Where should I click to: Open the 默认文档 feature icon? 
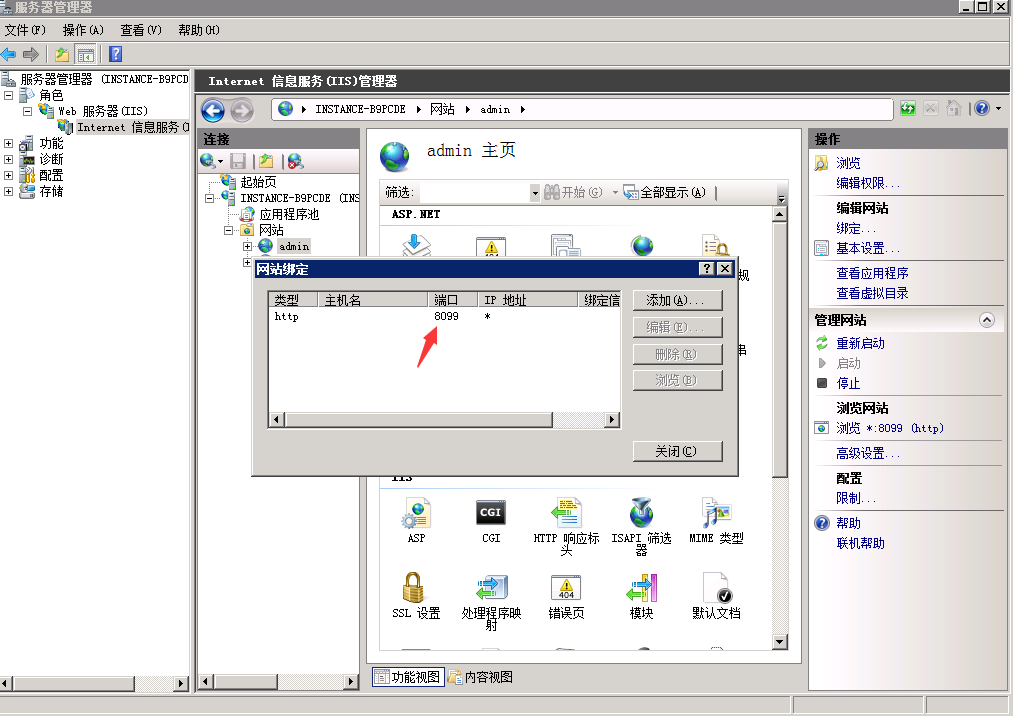point(716,596)
